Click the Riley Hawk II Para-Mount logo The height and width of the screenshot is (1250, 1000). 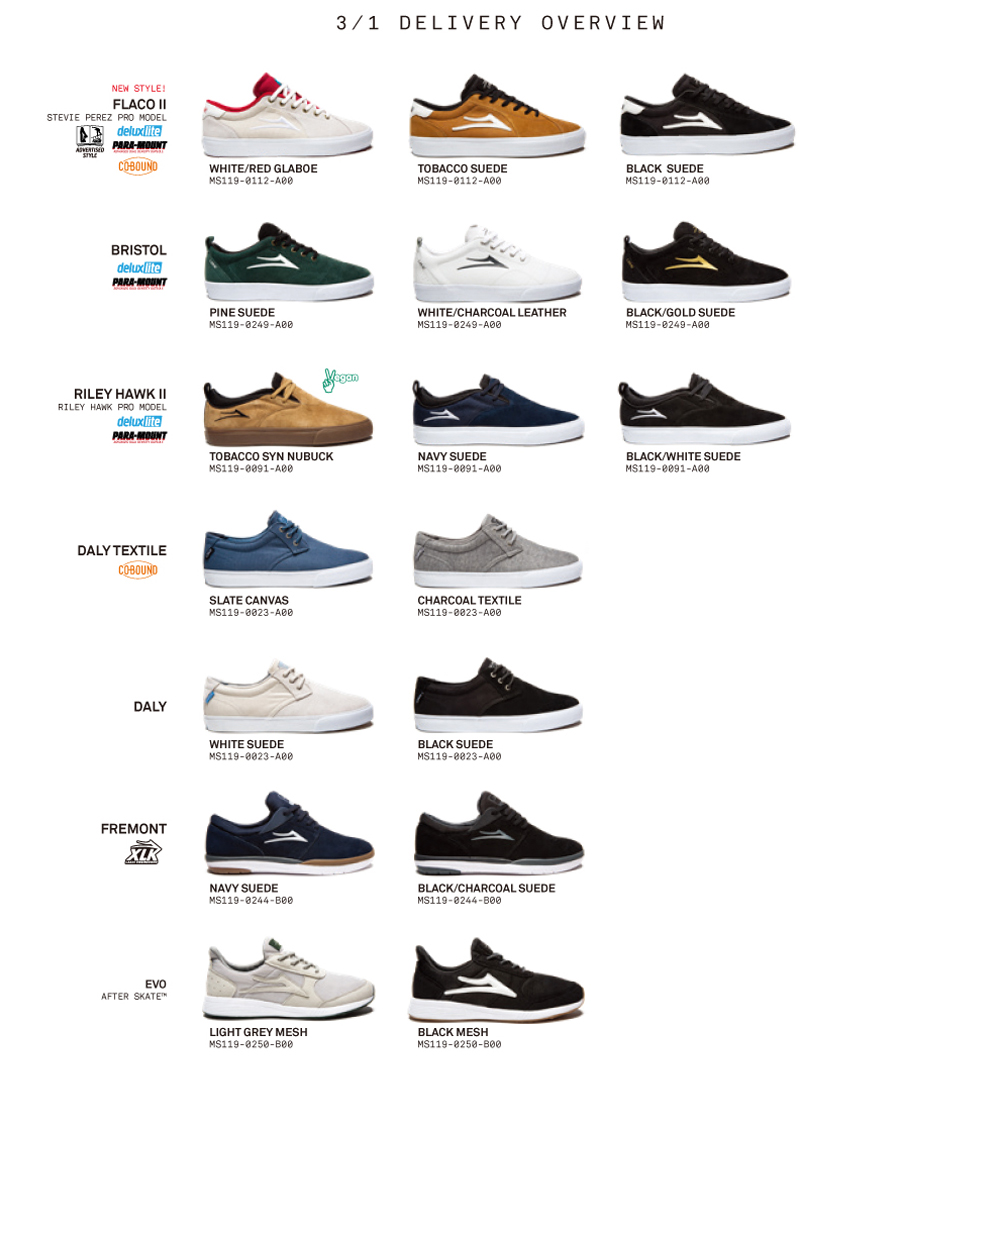pos(139,436)
